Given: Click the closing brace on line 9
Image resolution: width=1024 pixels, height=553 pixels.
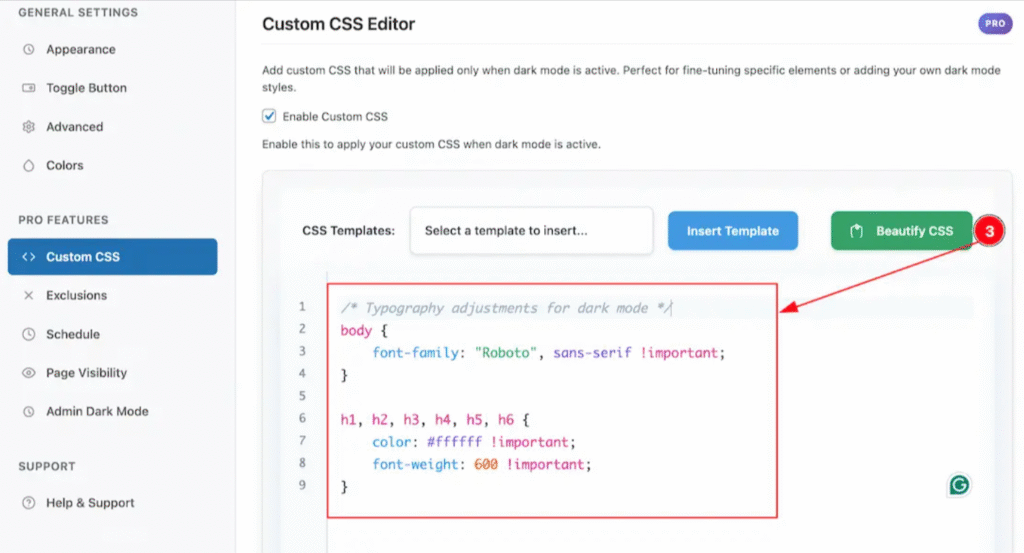Looking at the screenshot, I should click(344, 487).
